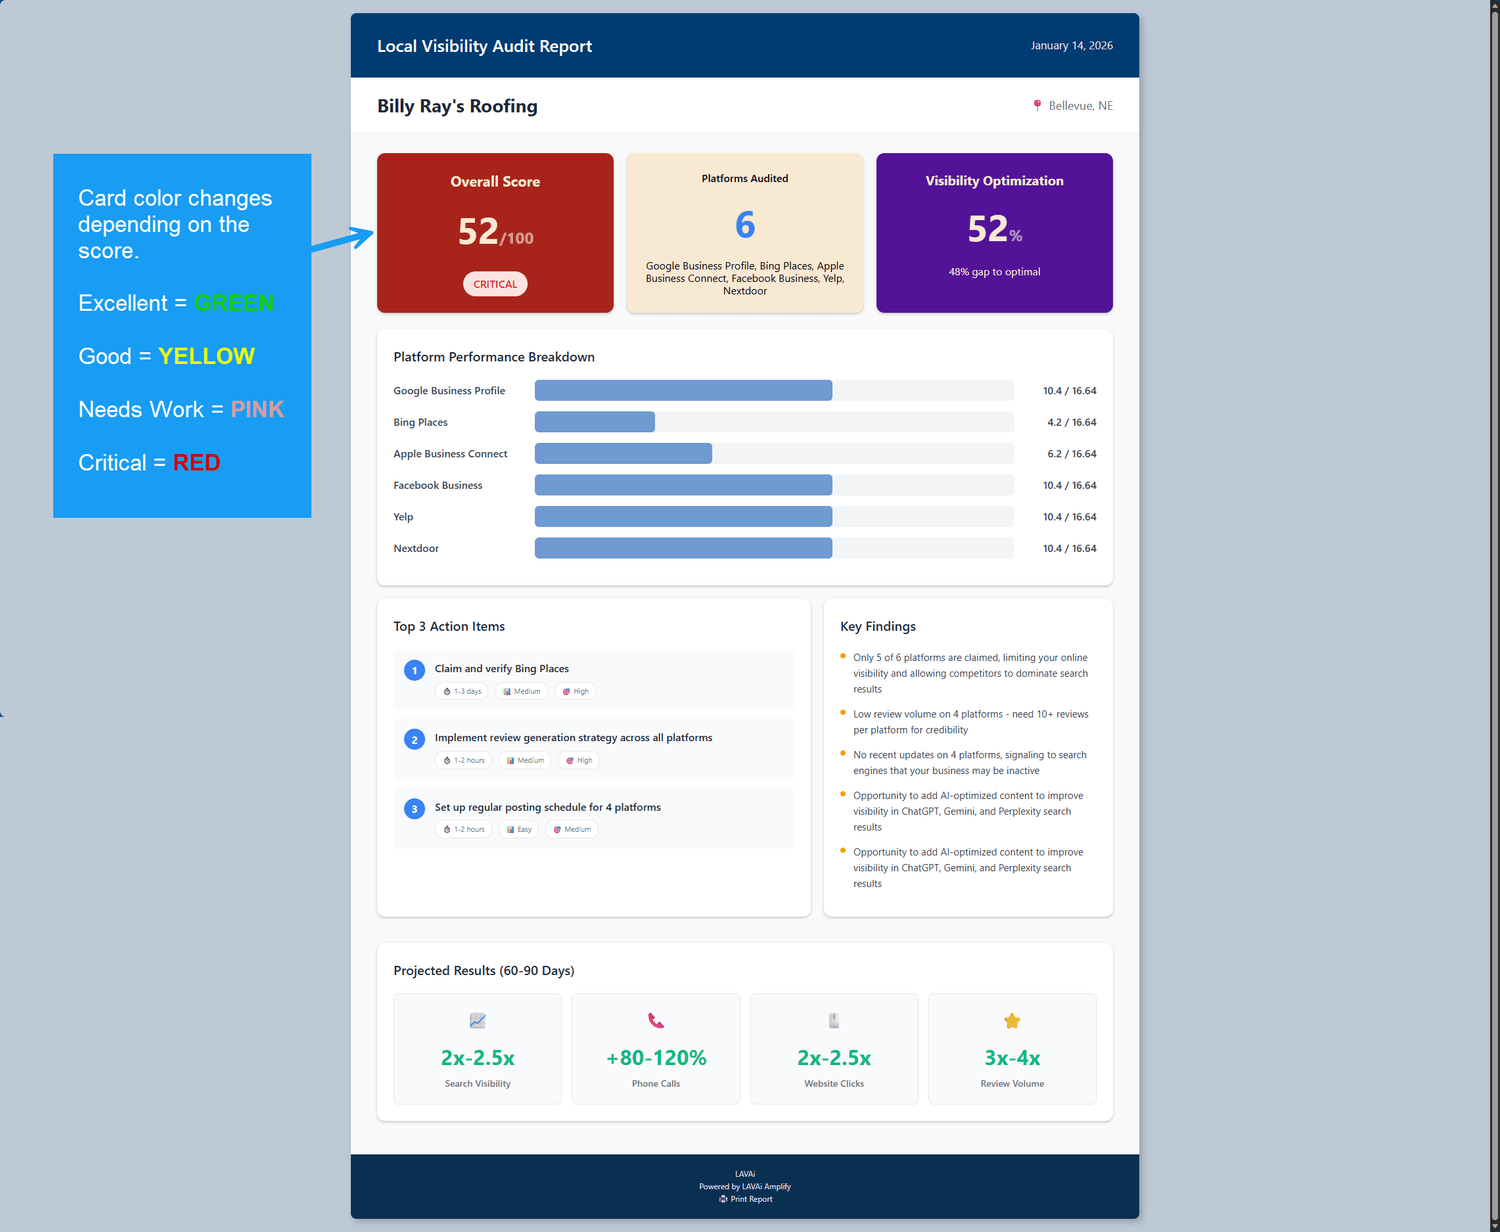Click the 'Top 3 Action Items' heading
Image resolution: width=1500 pixels, height=1232 pixels.
[x=449, y=626]
